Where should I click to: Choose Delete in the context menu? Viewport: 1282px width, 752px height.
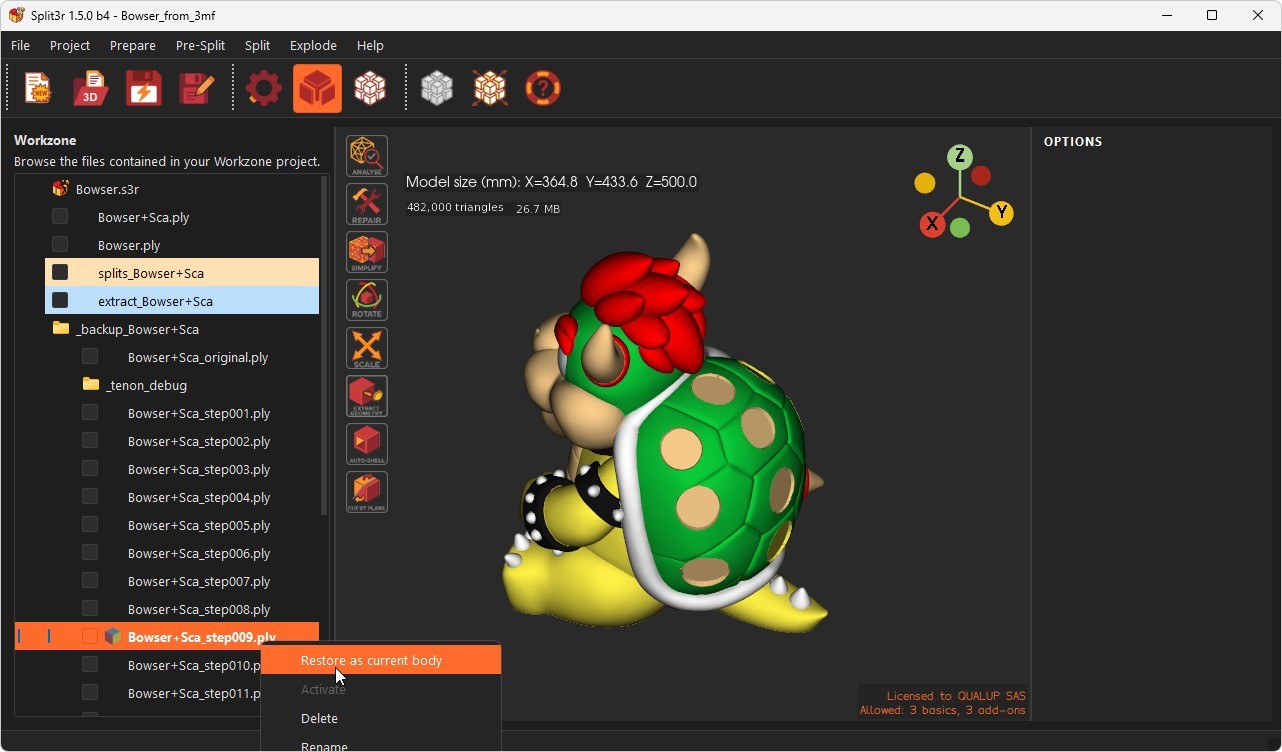[381, 718]
